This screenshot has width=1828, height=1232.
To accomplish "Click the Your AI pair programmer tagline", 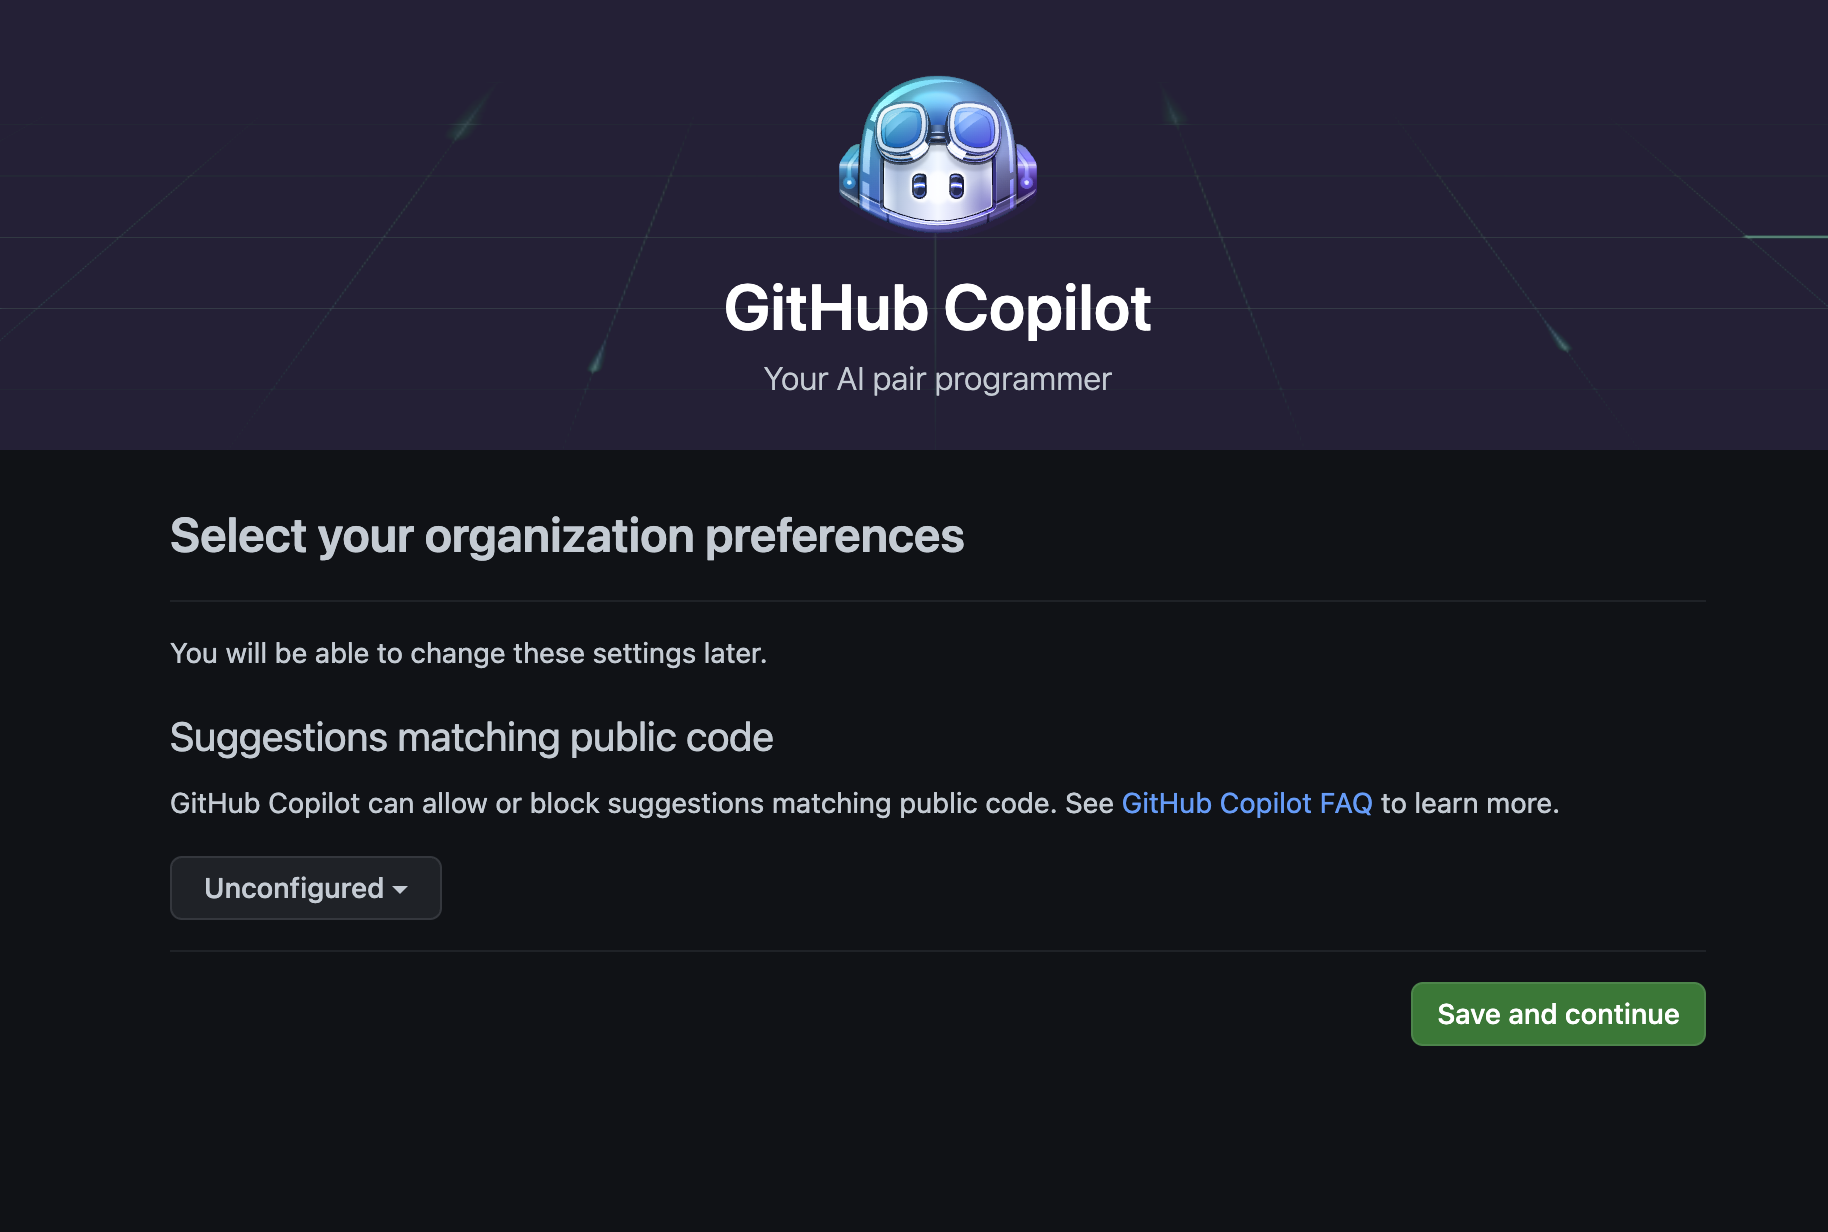I will click(x=936, y=378).
